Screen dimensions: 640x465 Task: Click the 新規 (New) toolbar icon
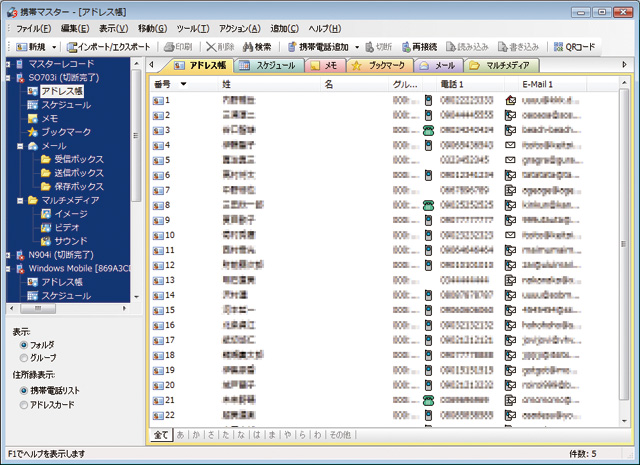click(x=21, y=47)
